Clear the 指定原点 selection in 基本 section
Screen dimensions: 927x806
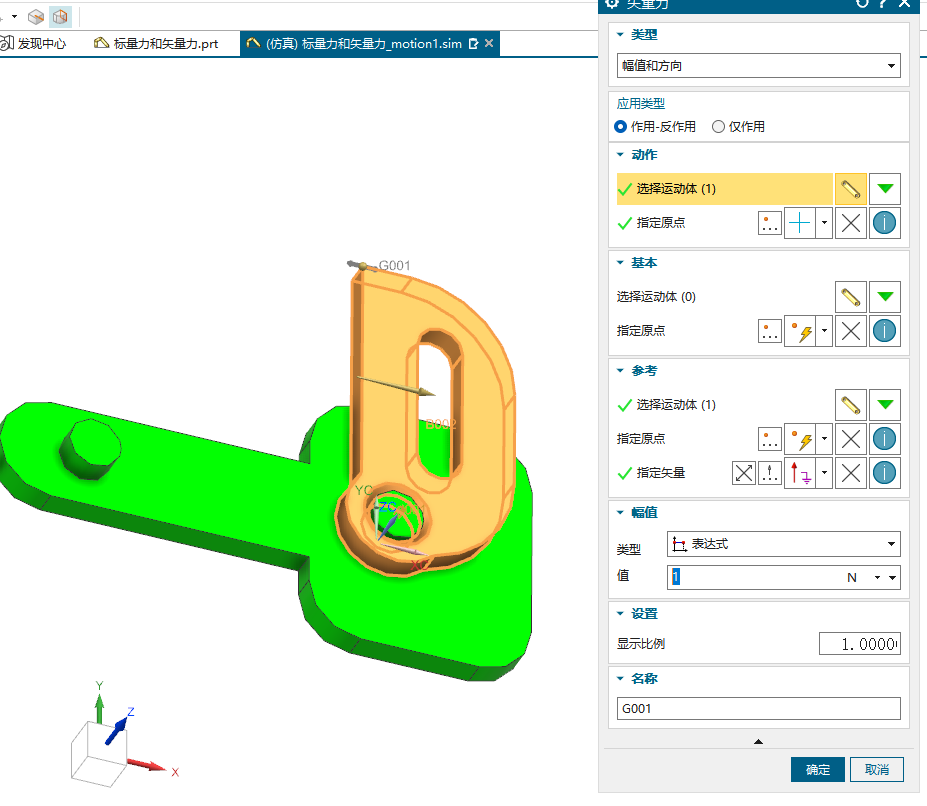pos(851,331)
